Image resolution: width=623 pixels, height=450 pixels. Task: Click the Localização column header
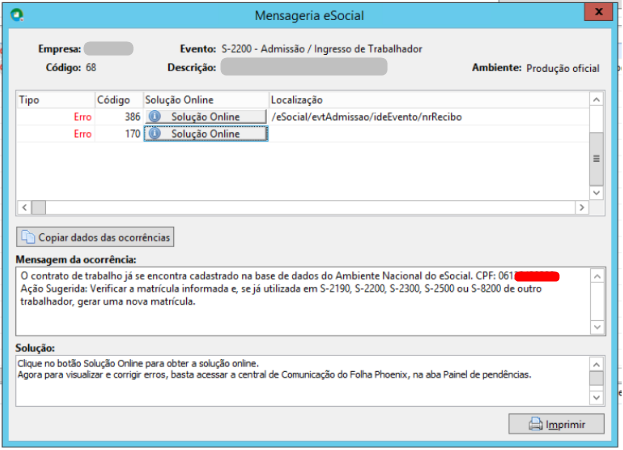pyautogui.click(x=429, y=100)
